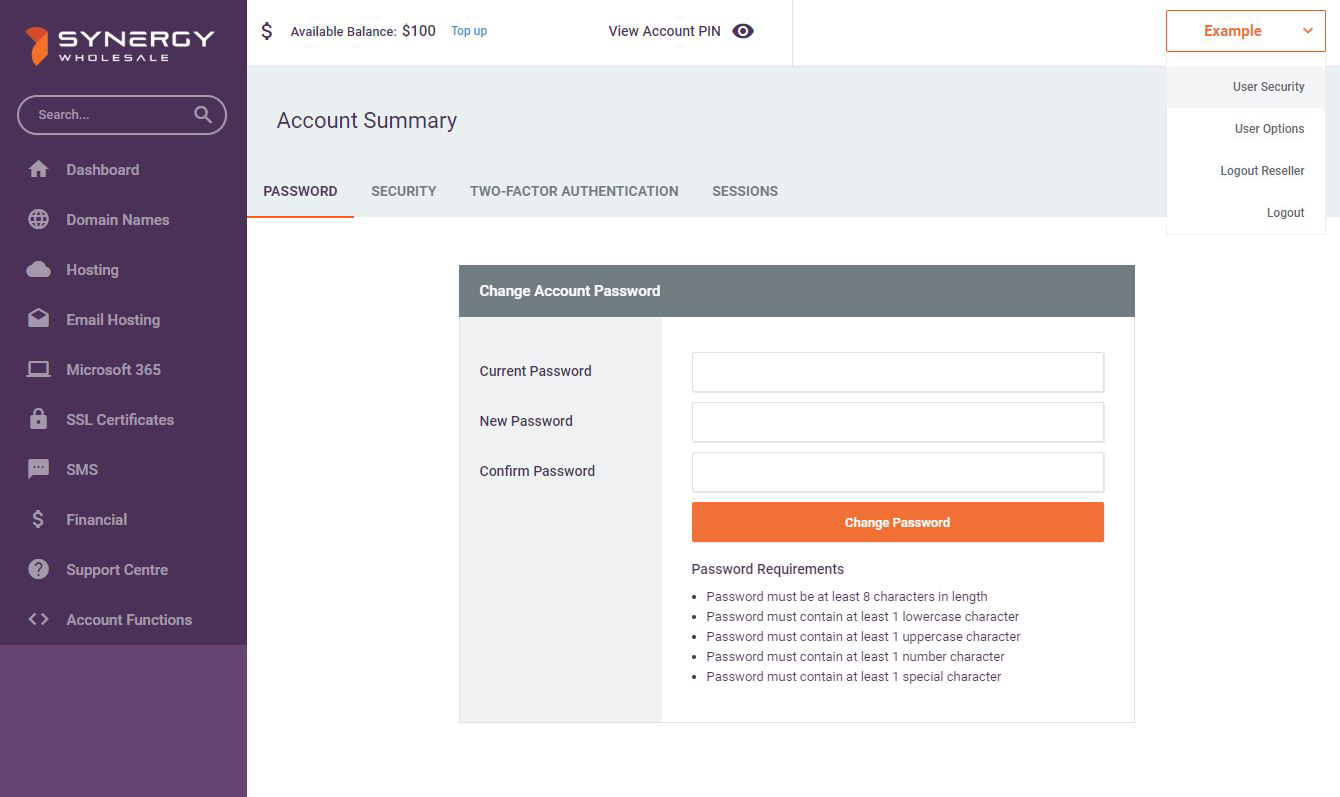Click the search magnifier icon

click(x=203, y=115)
